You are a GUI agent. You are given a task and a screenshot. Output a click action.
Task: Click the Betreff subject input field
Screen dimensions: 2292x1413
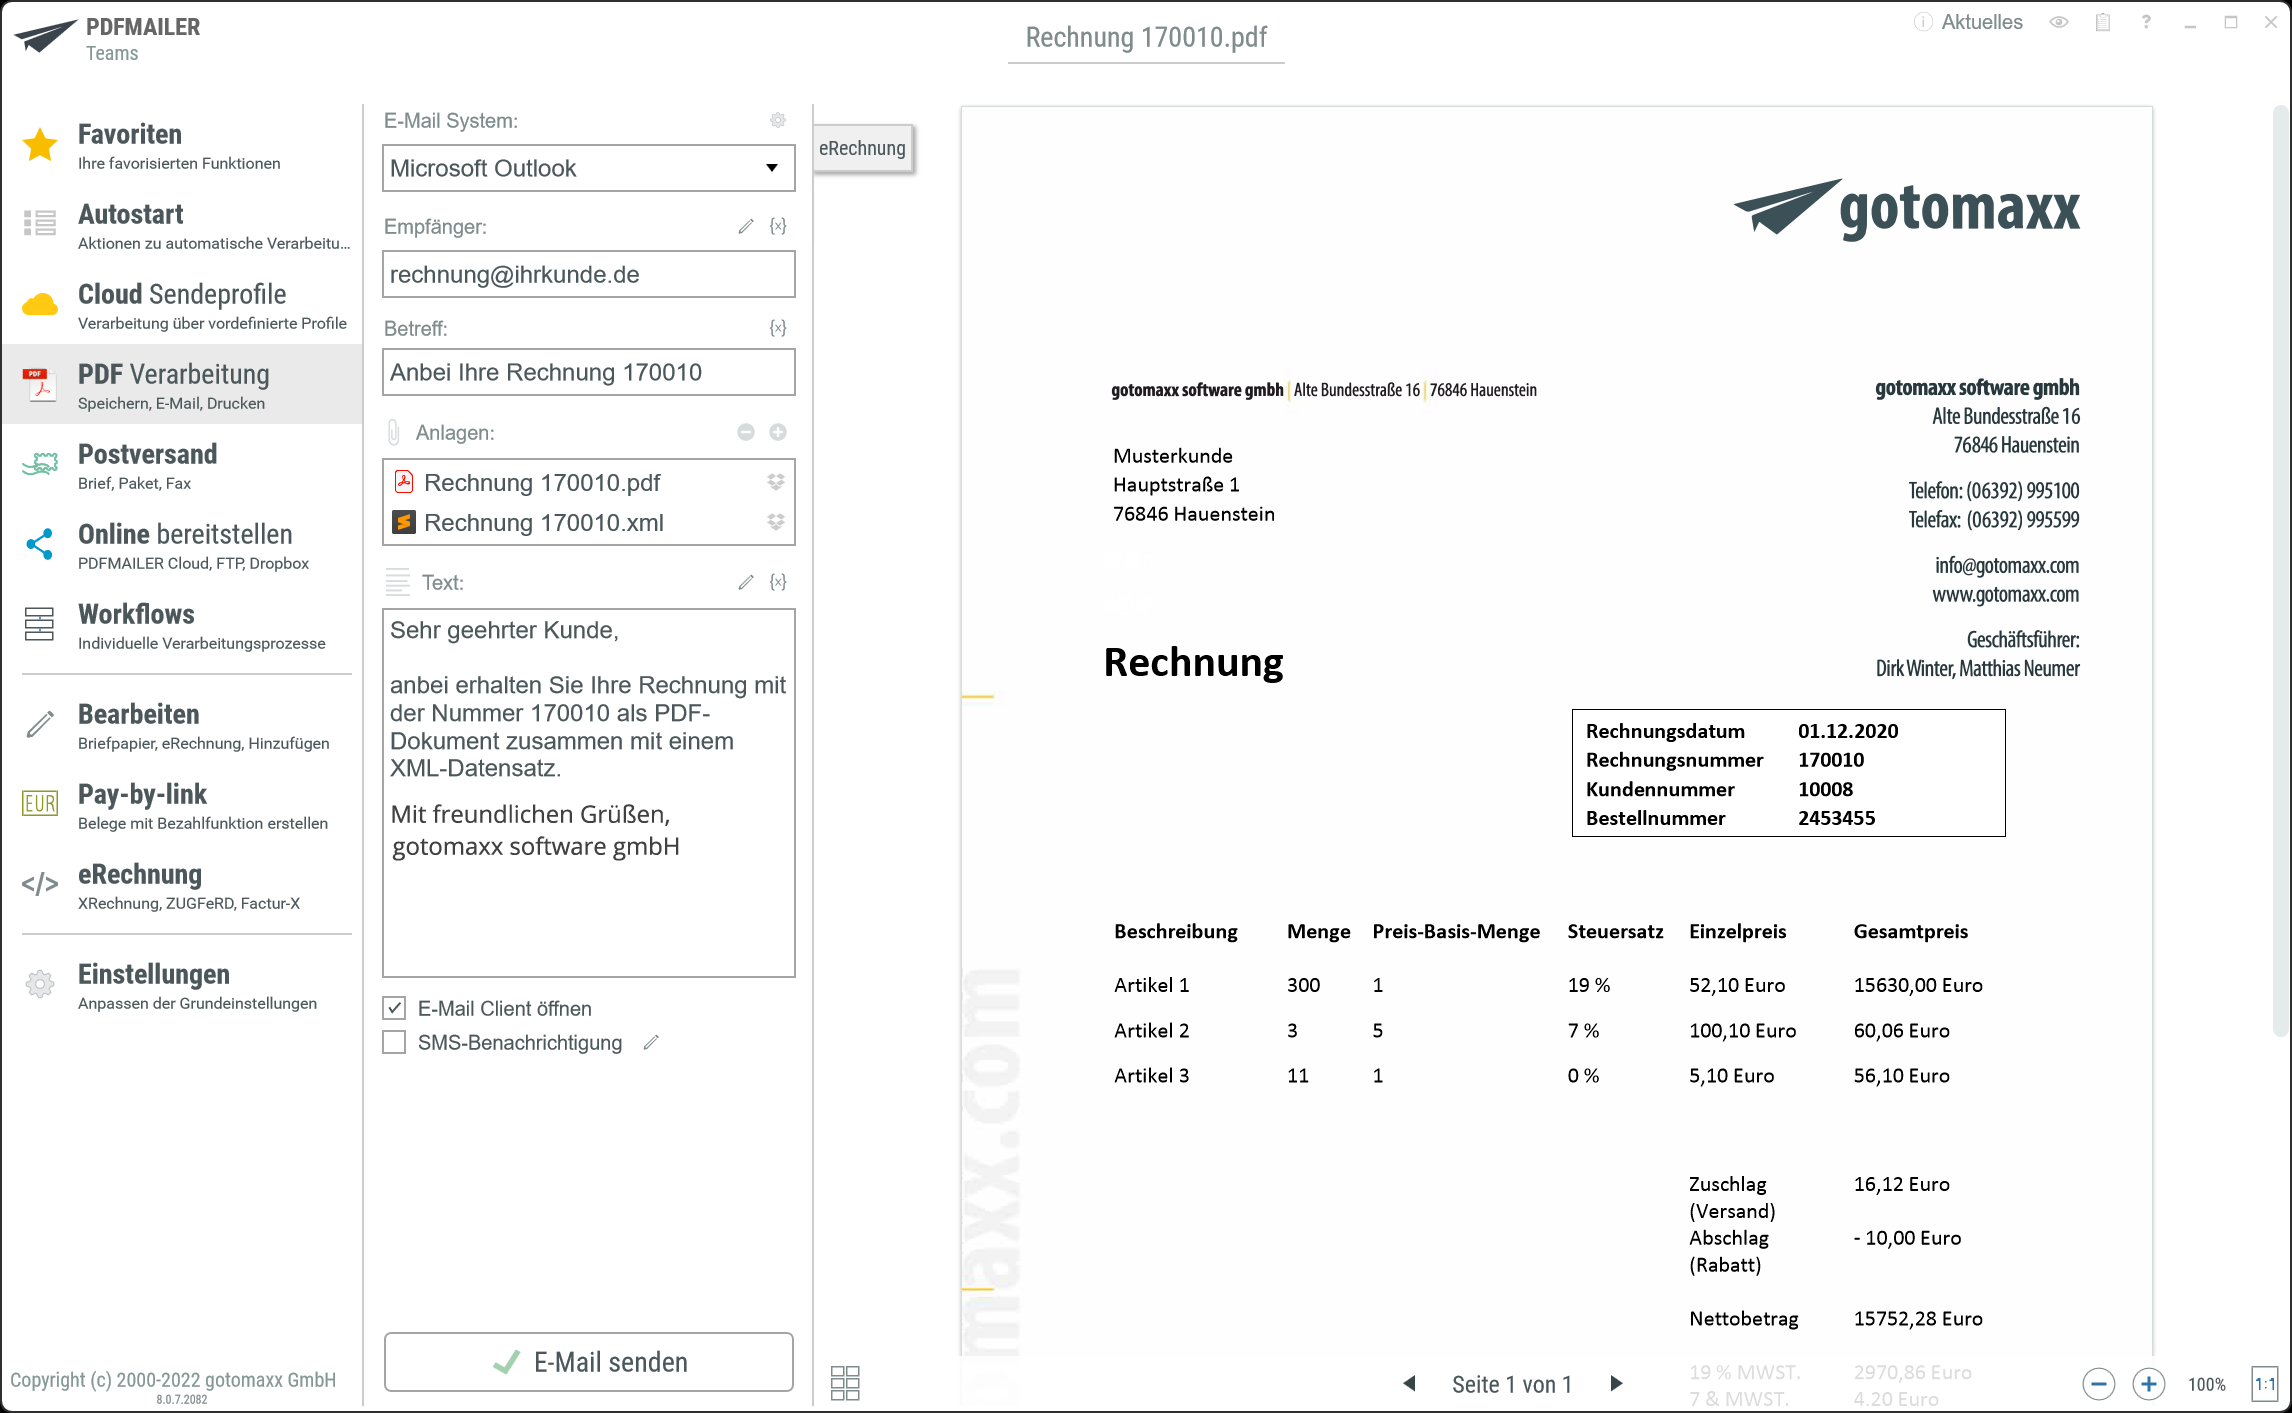(x=588, y=372)
